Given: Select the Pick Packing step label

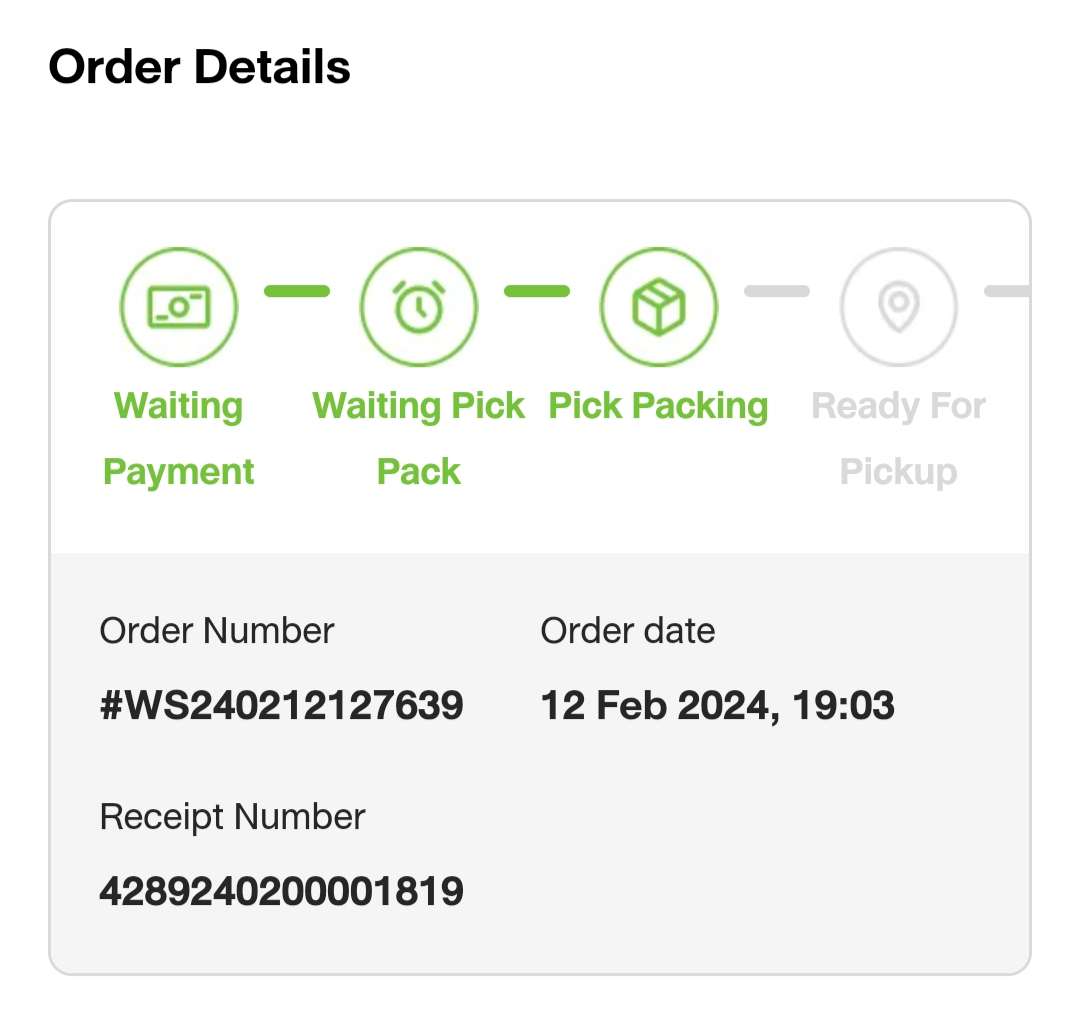Looking at the screenshot, I should [x=658, y=406].
